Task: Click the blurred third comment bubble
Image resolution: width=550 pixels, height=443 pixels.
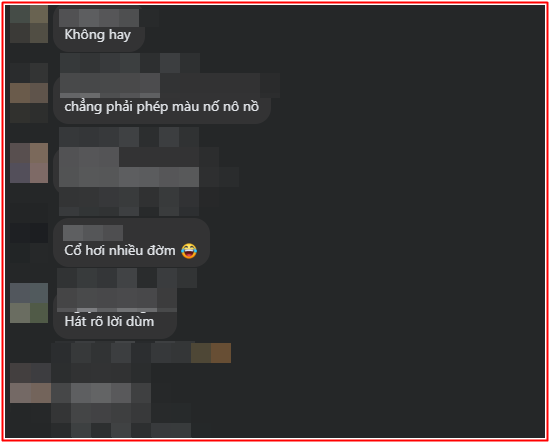Action: point(129,167)
